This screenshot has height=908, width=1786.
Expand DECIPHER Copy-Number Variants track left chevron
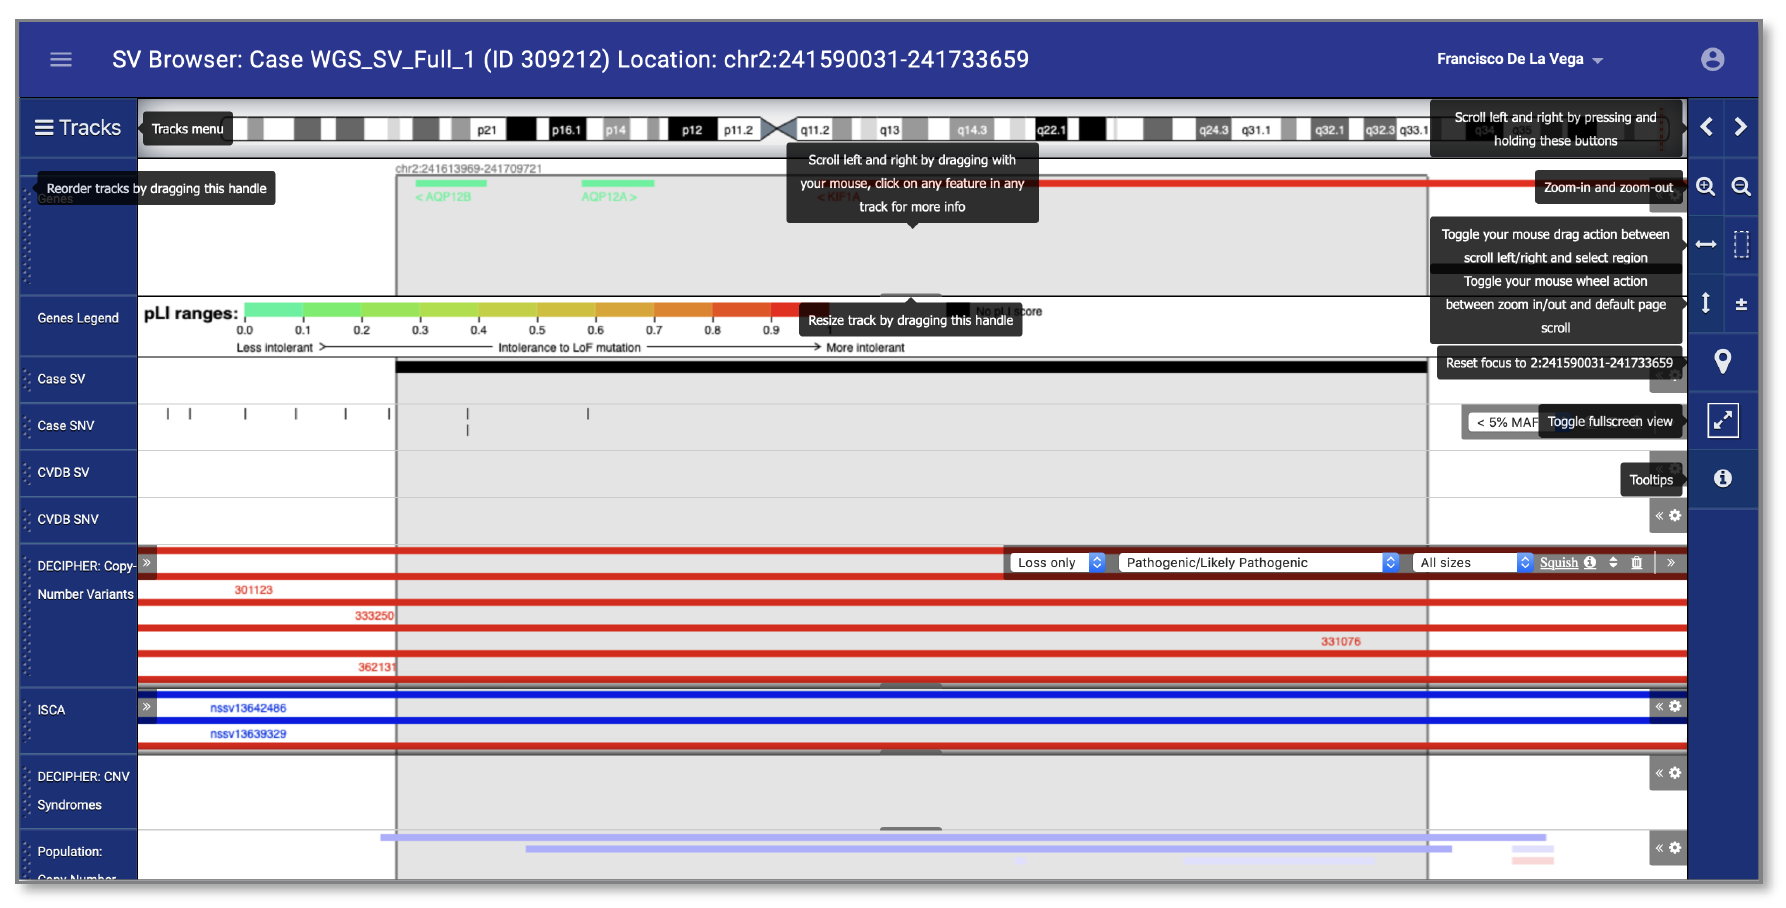147,563
